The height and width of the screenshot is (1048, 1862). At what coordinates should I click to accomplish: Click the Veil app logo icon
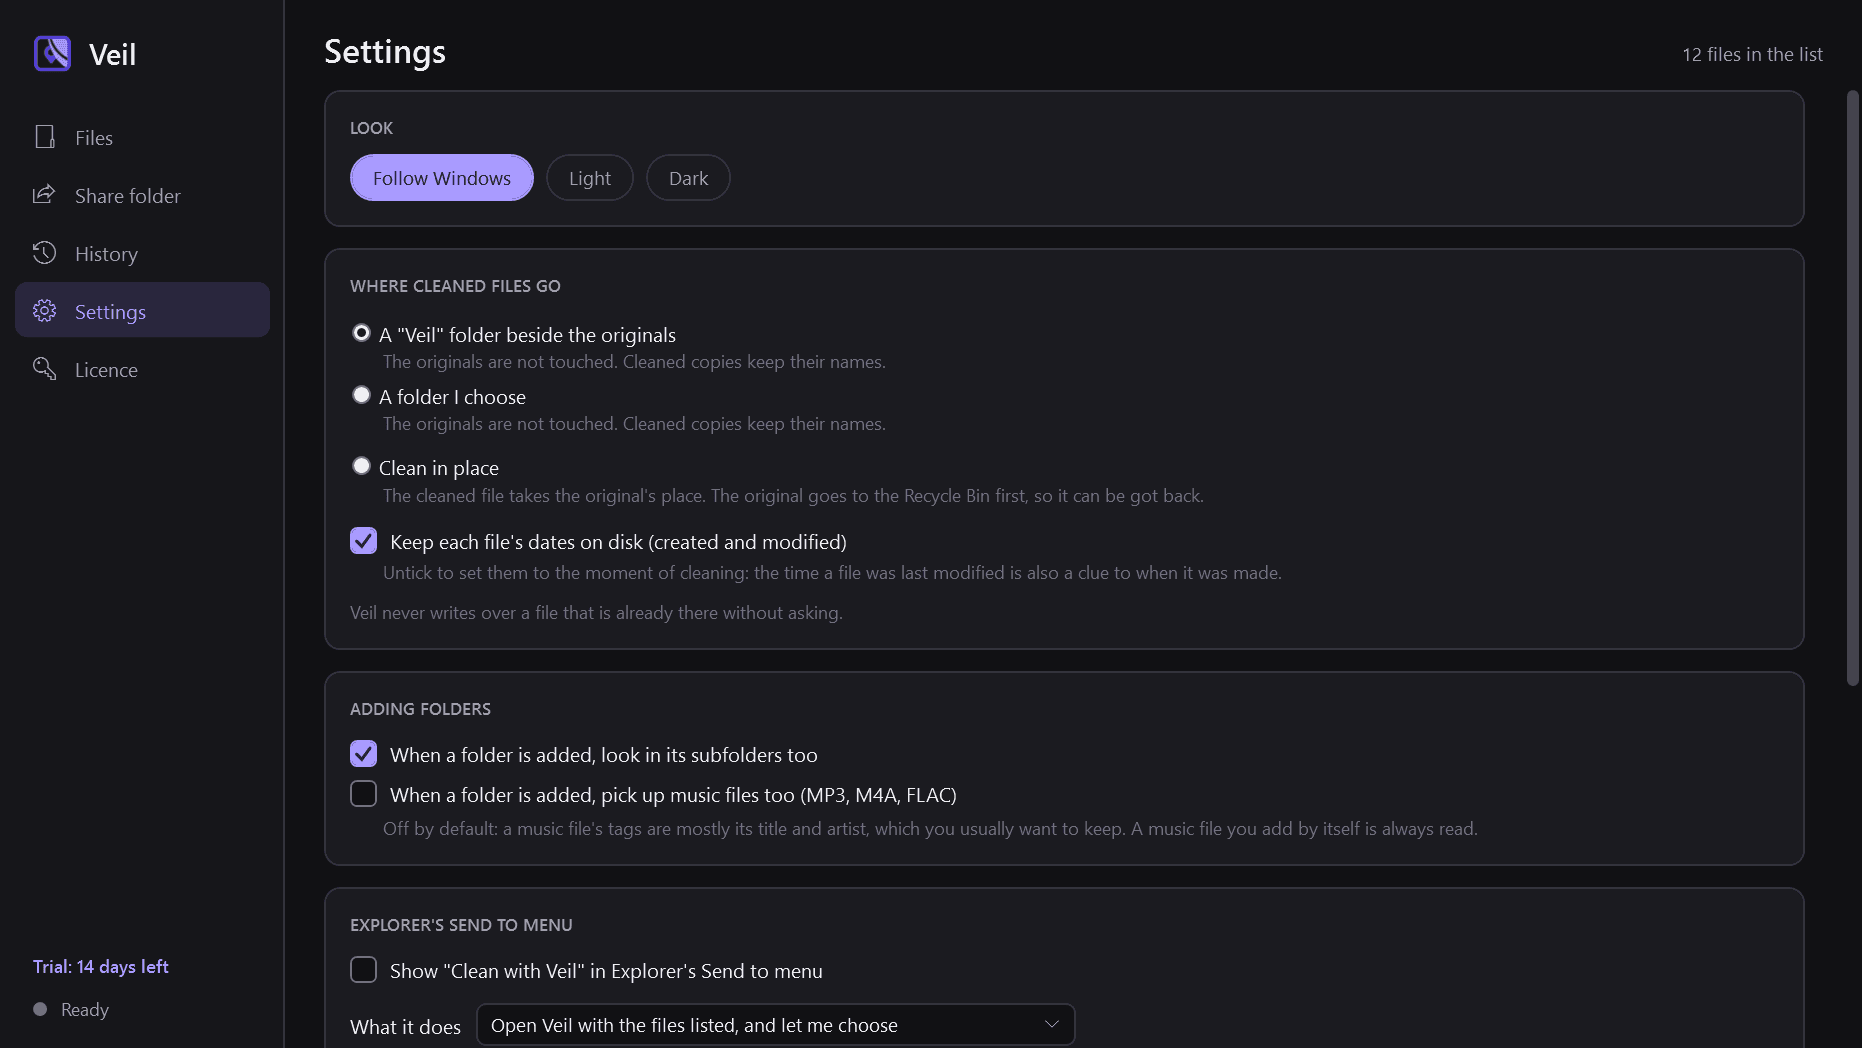[52, 53]
